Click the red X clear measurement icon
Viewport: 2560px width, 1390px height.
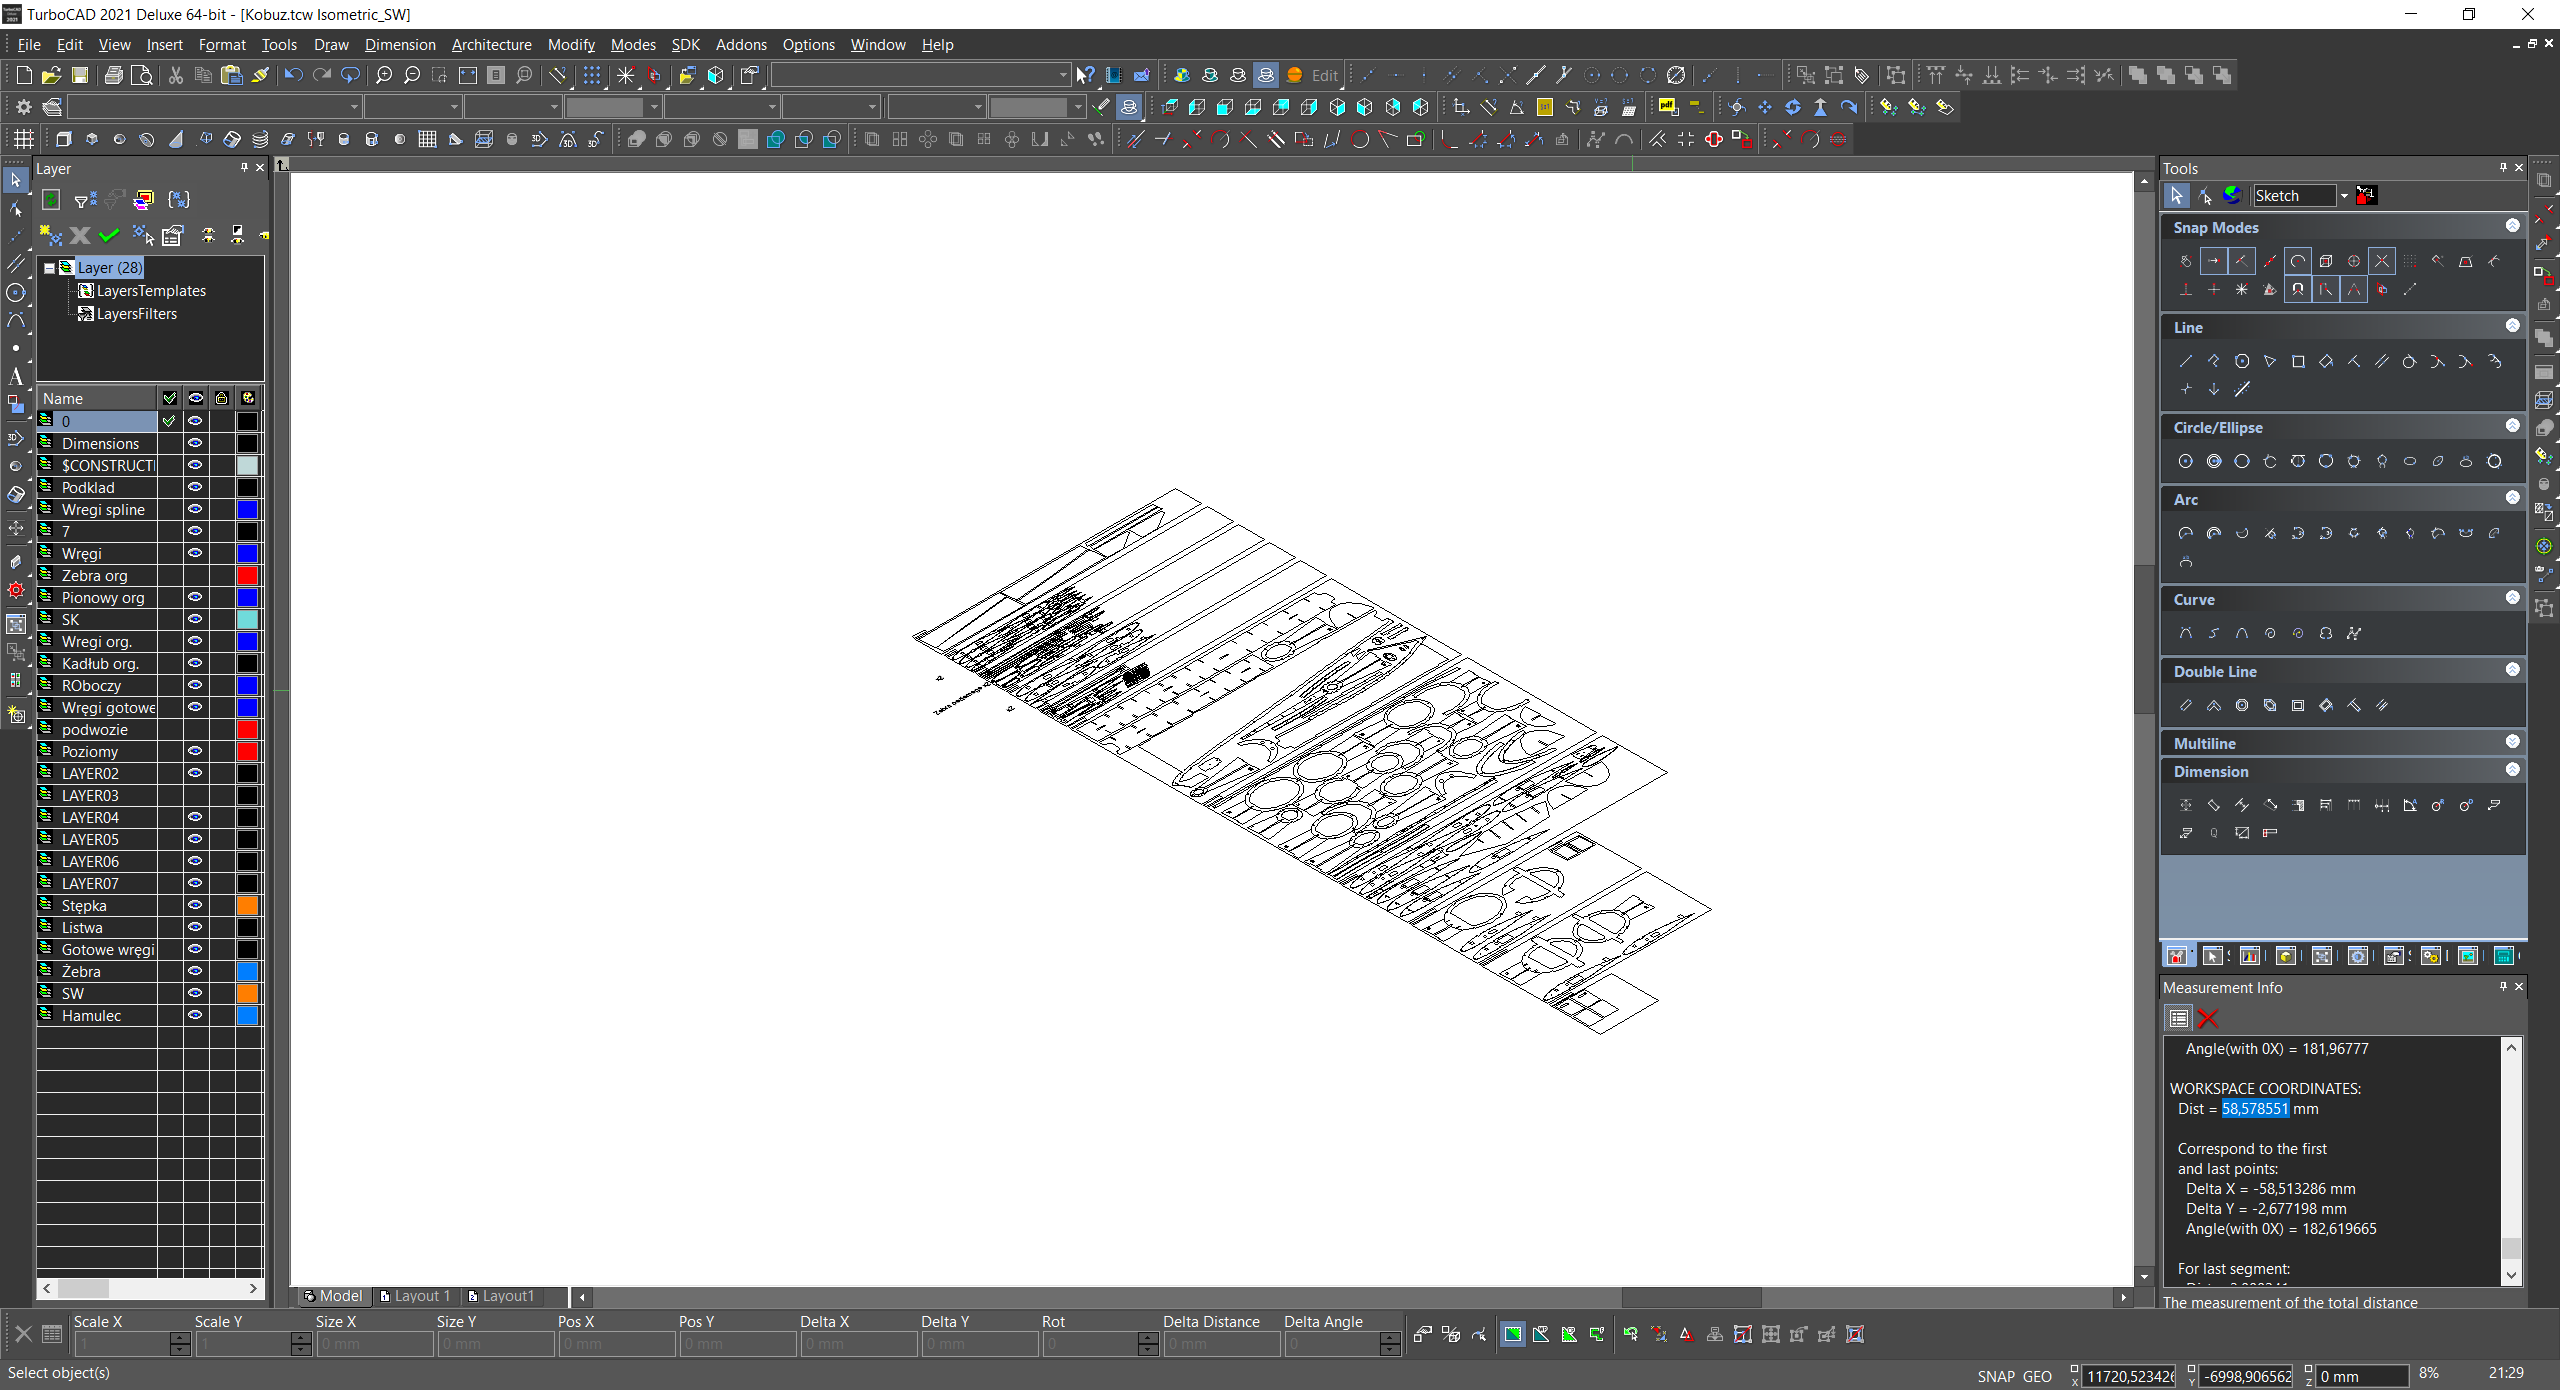click(x=2208, y=1018)
